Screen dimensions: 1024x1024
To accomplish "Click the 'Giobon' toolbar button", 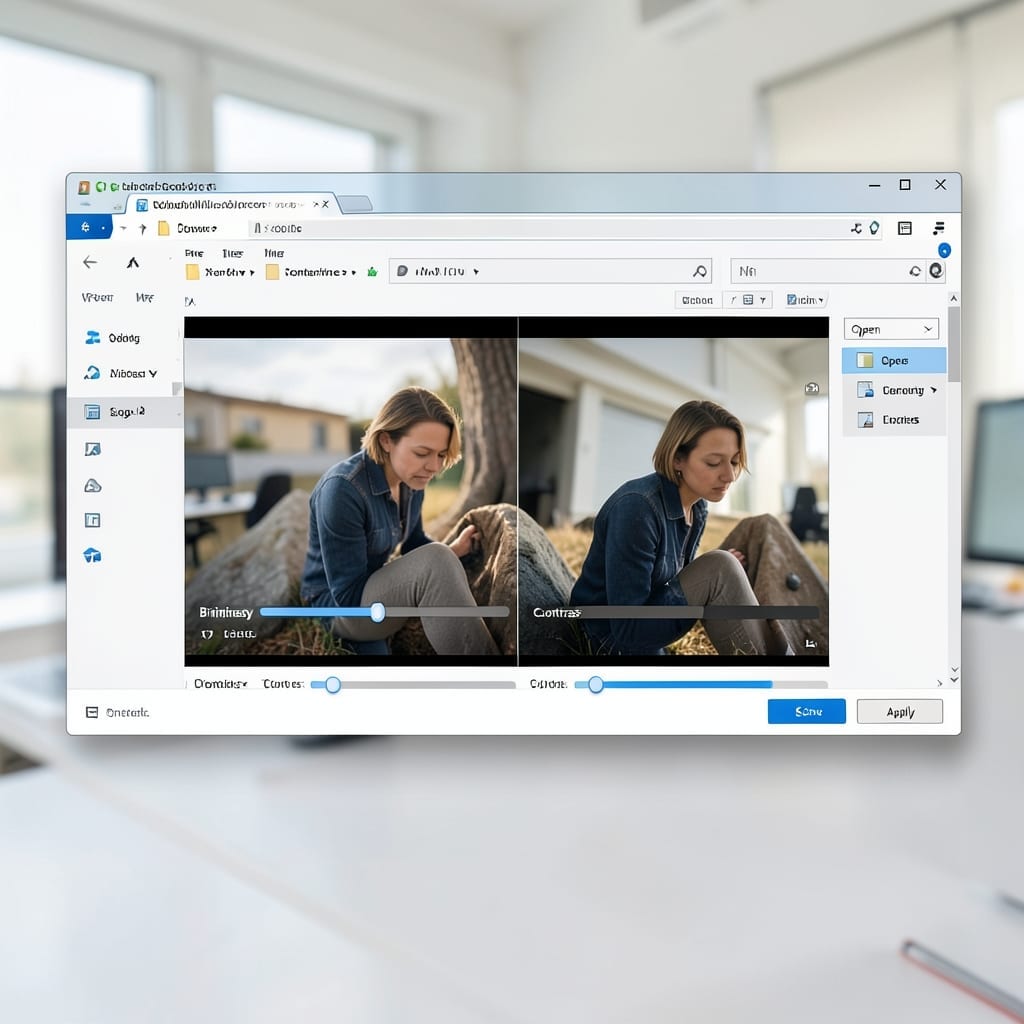I will 697,300.
